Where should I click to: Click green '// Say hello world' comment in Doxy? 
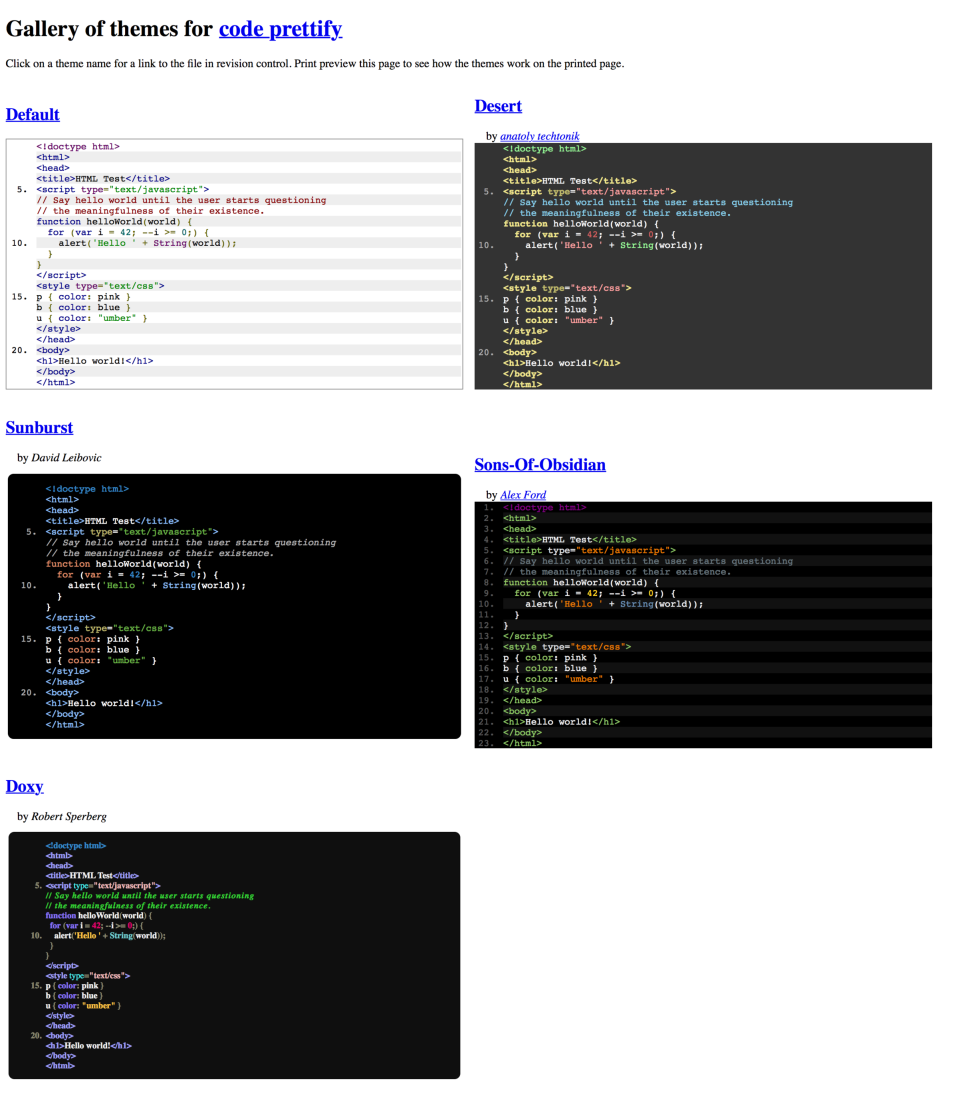click(x=150, y=895)
